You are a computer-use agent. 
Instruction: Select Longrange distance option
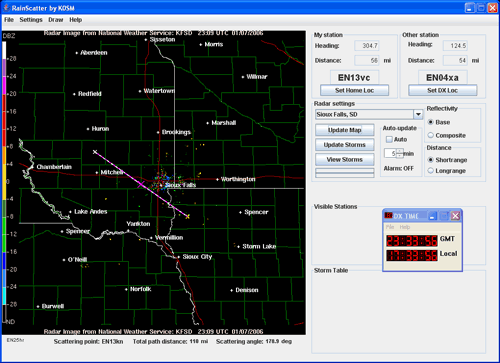pyautogui.click(x=431, y=171)
